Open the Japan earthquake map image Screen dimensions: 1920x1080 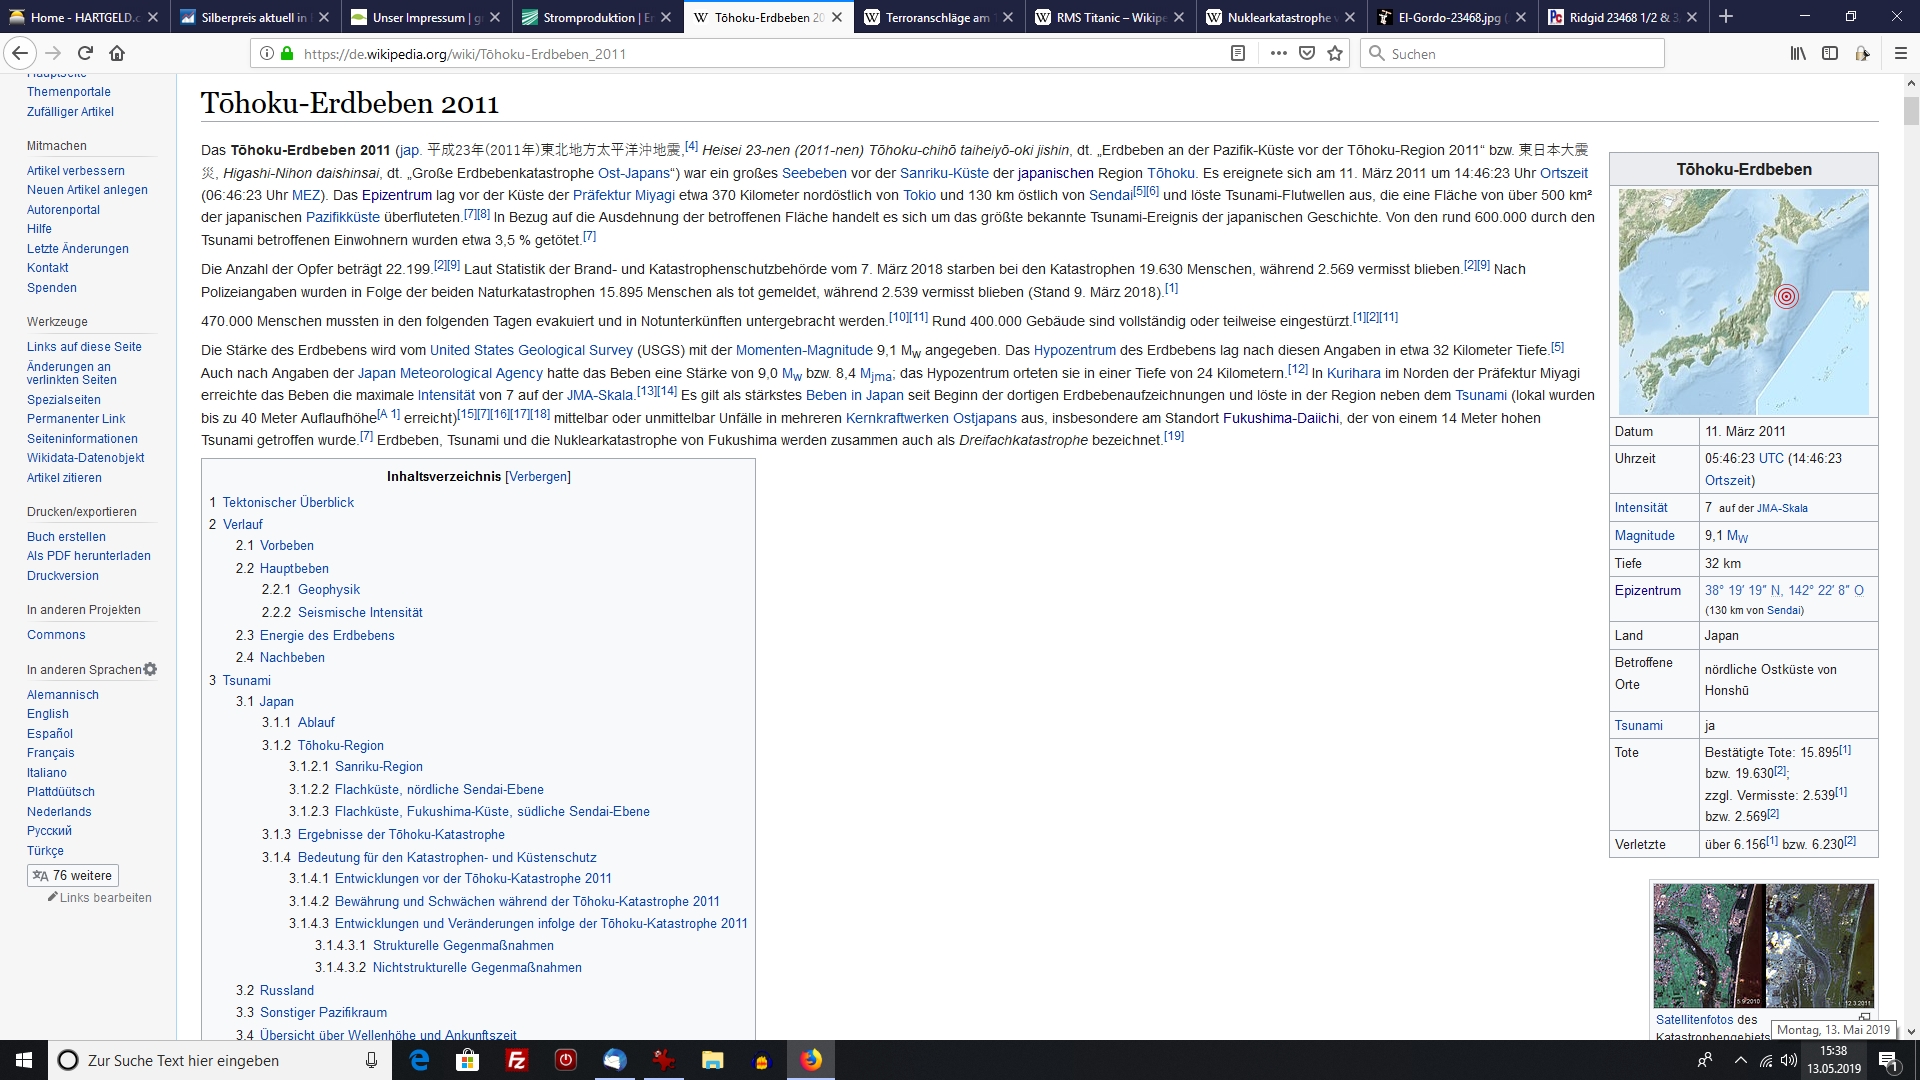pos(1743,302)
